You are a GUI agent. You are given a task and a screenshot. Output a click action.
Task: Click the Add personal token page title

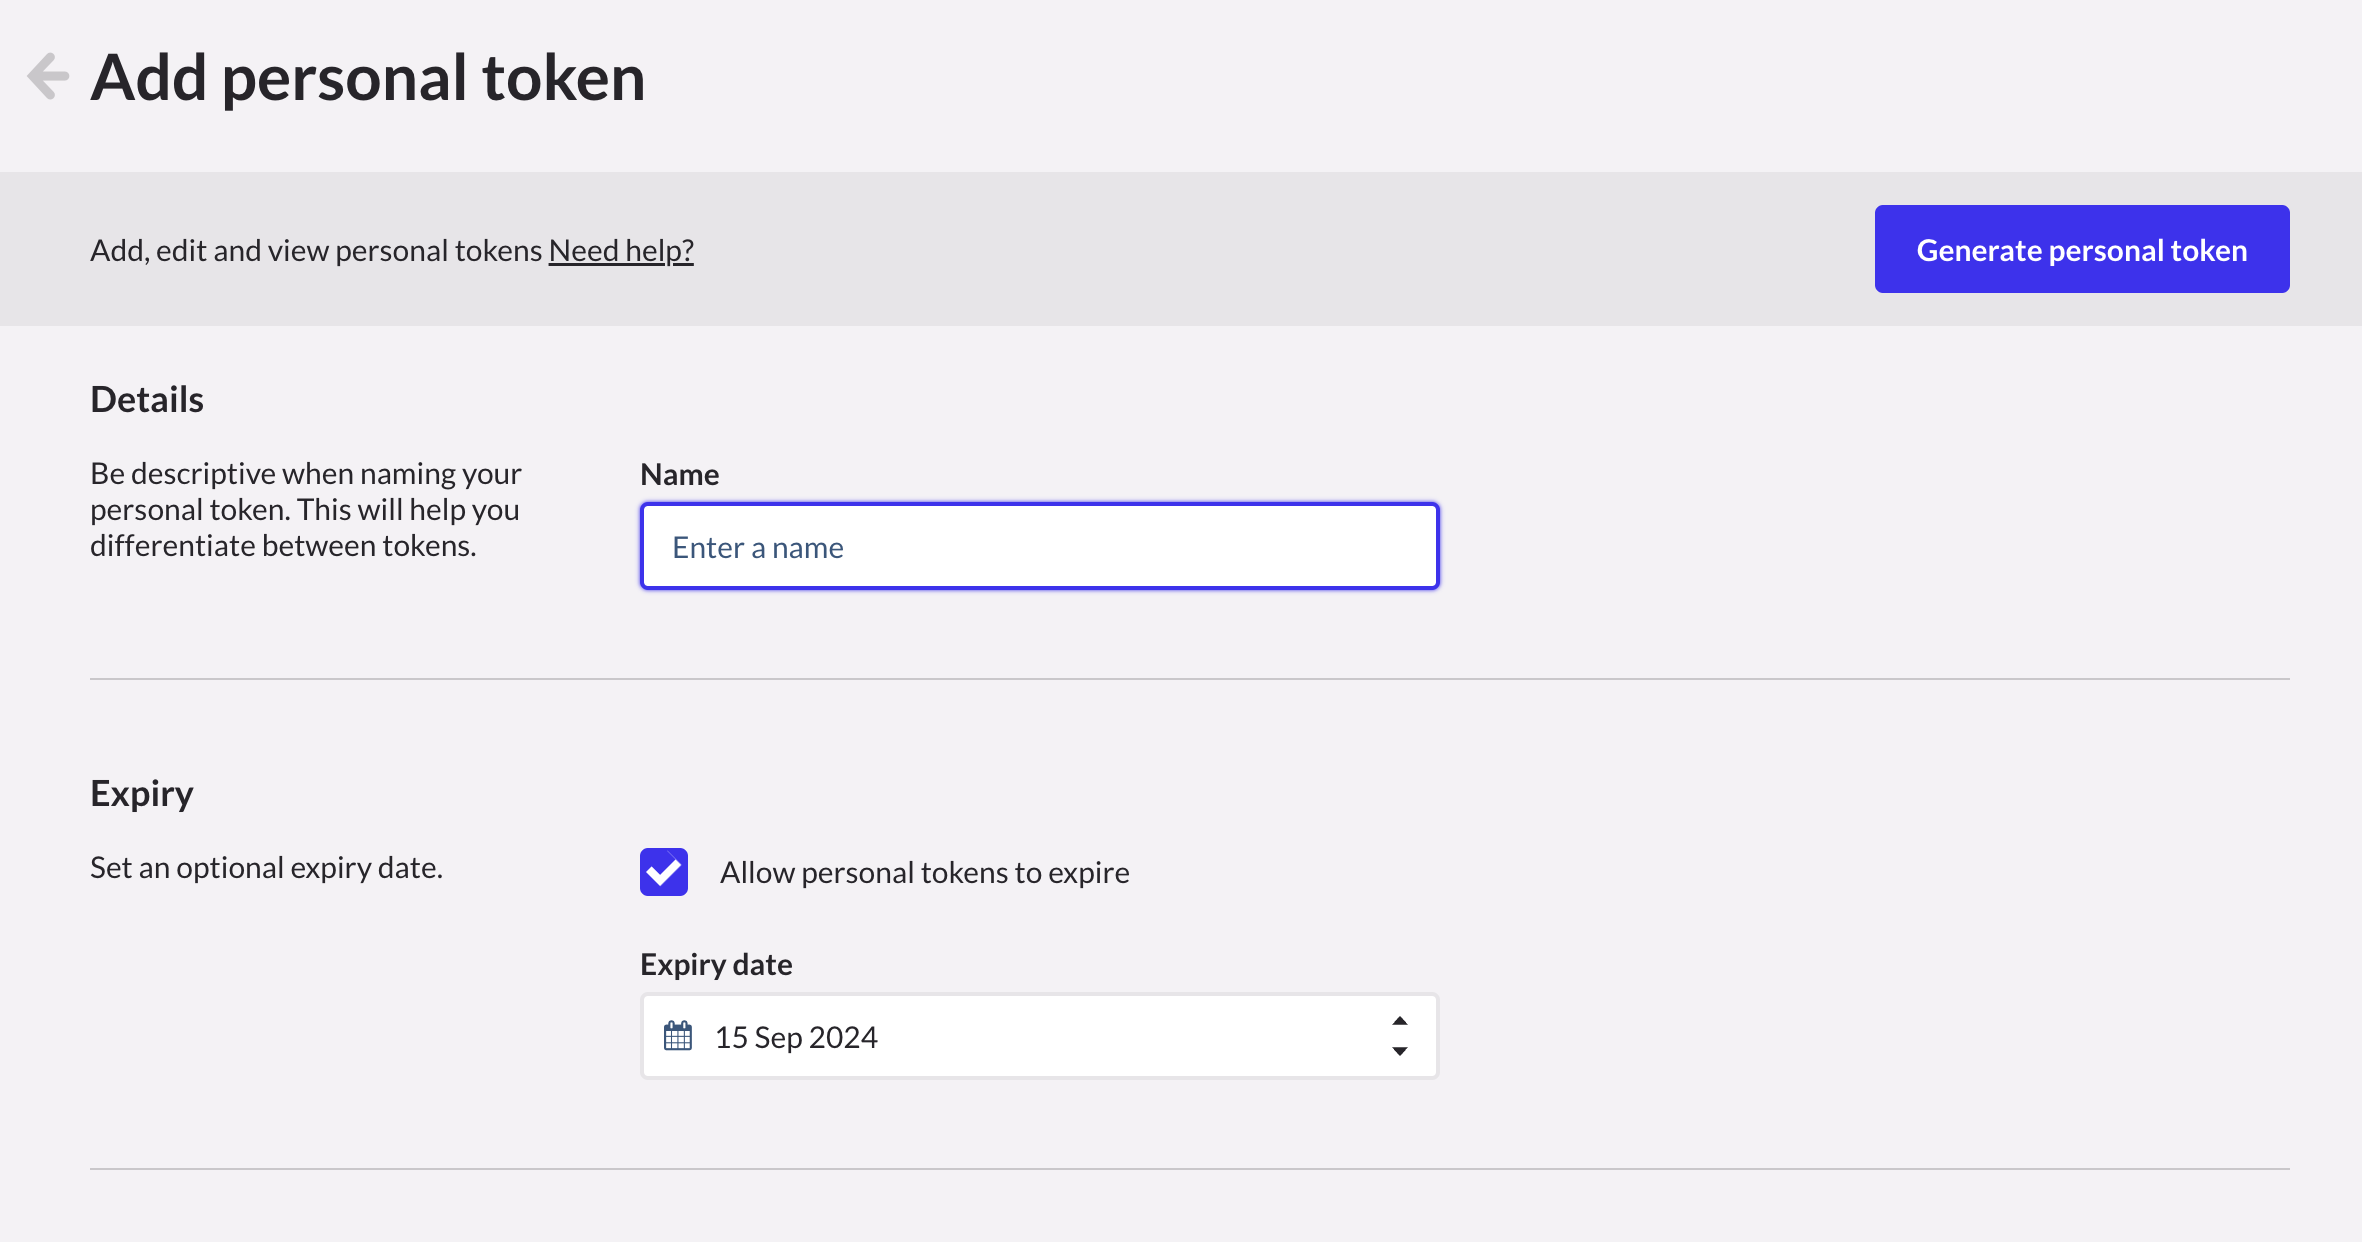click(368, 77)
